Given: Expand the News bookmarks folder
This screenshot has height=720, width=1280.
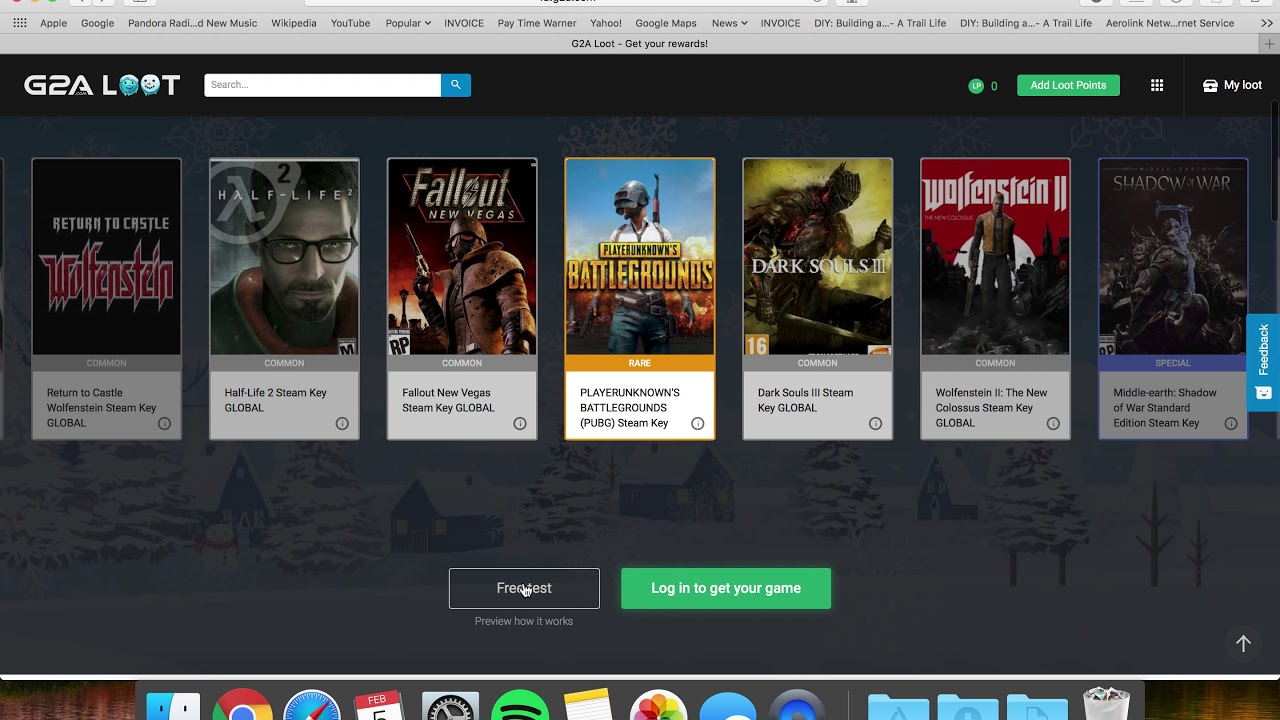Looking at the screenshot, I should coord(729,23).
